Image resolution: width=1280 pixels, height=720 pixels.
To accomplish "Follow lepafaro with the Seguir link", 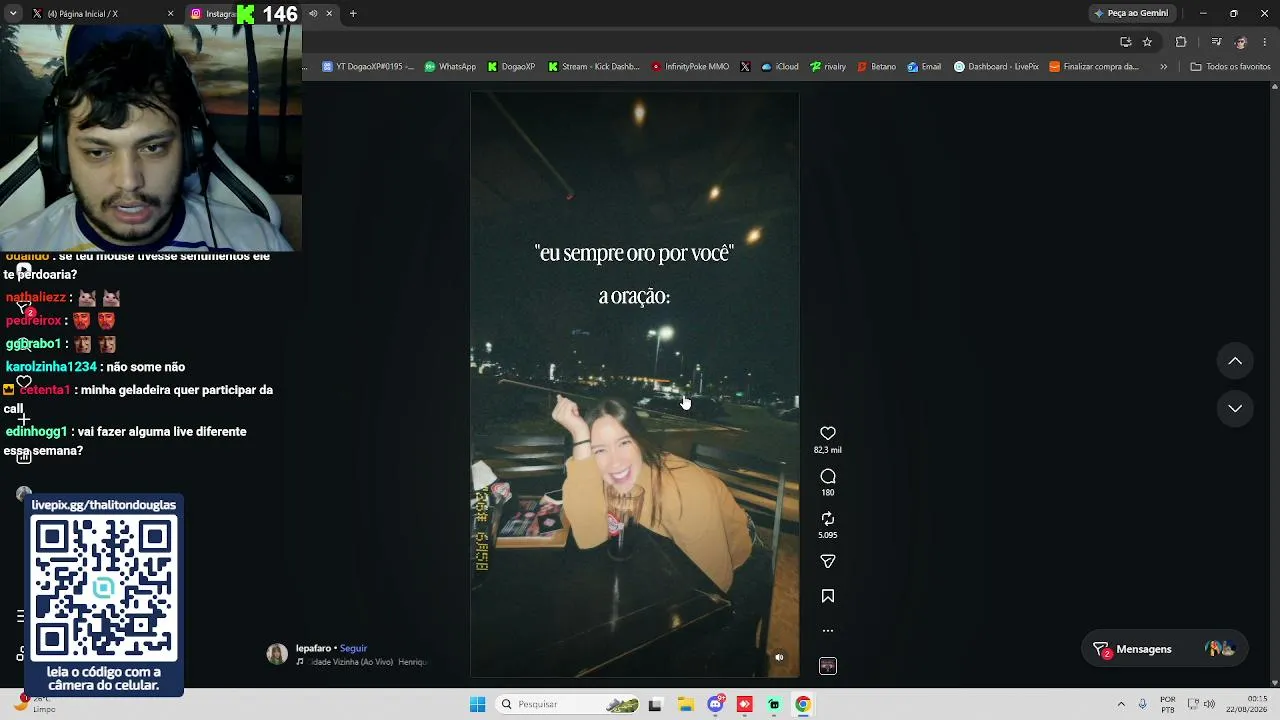I will (x=353, y=648).
